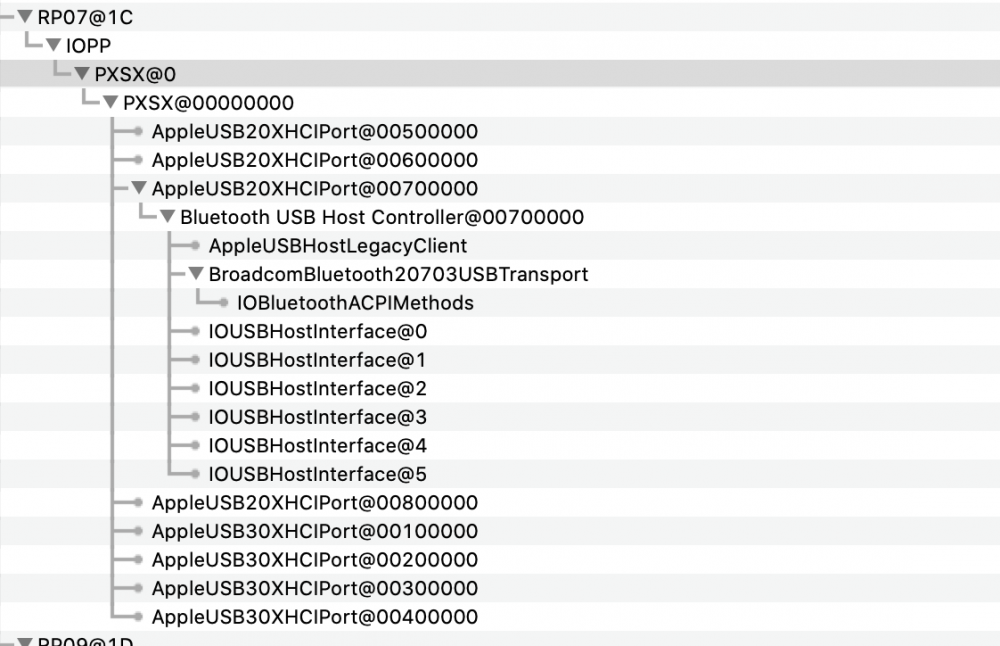This screenshot has width=1000, height=646.
Task: Collapse BroadcomBluetooth20703USBTransport disclosure triangle
Action: (196, 274)
